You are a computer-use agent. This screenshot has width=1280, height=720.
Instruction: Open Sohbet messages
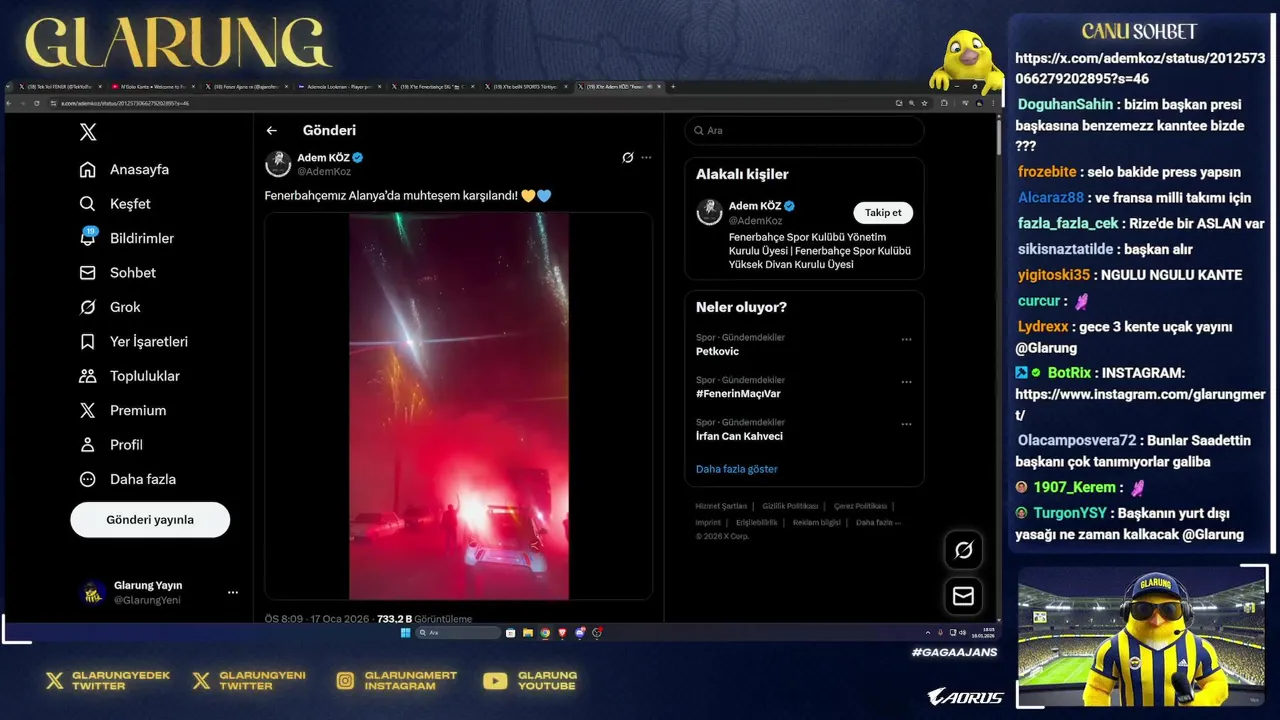(118, 273)
